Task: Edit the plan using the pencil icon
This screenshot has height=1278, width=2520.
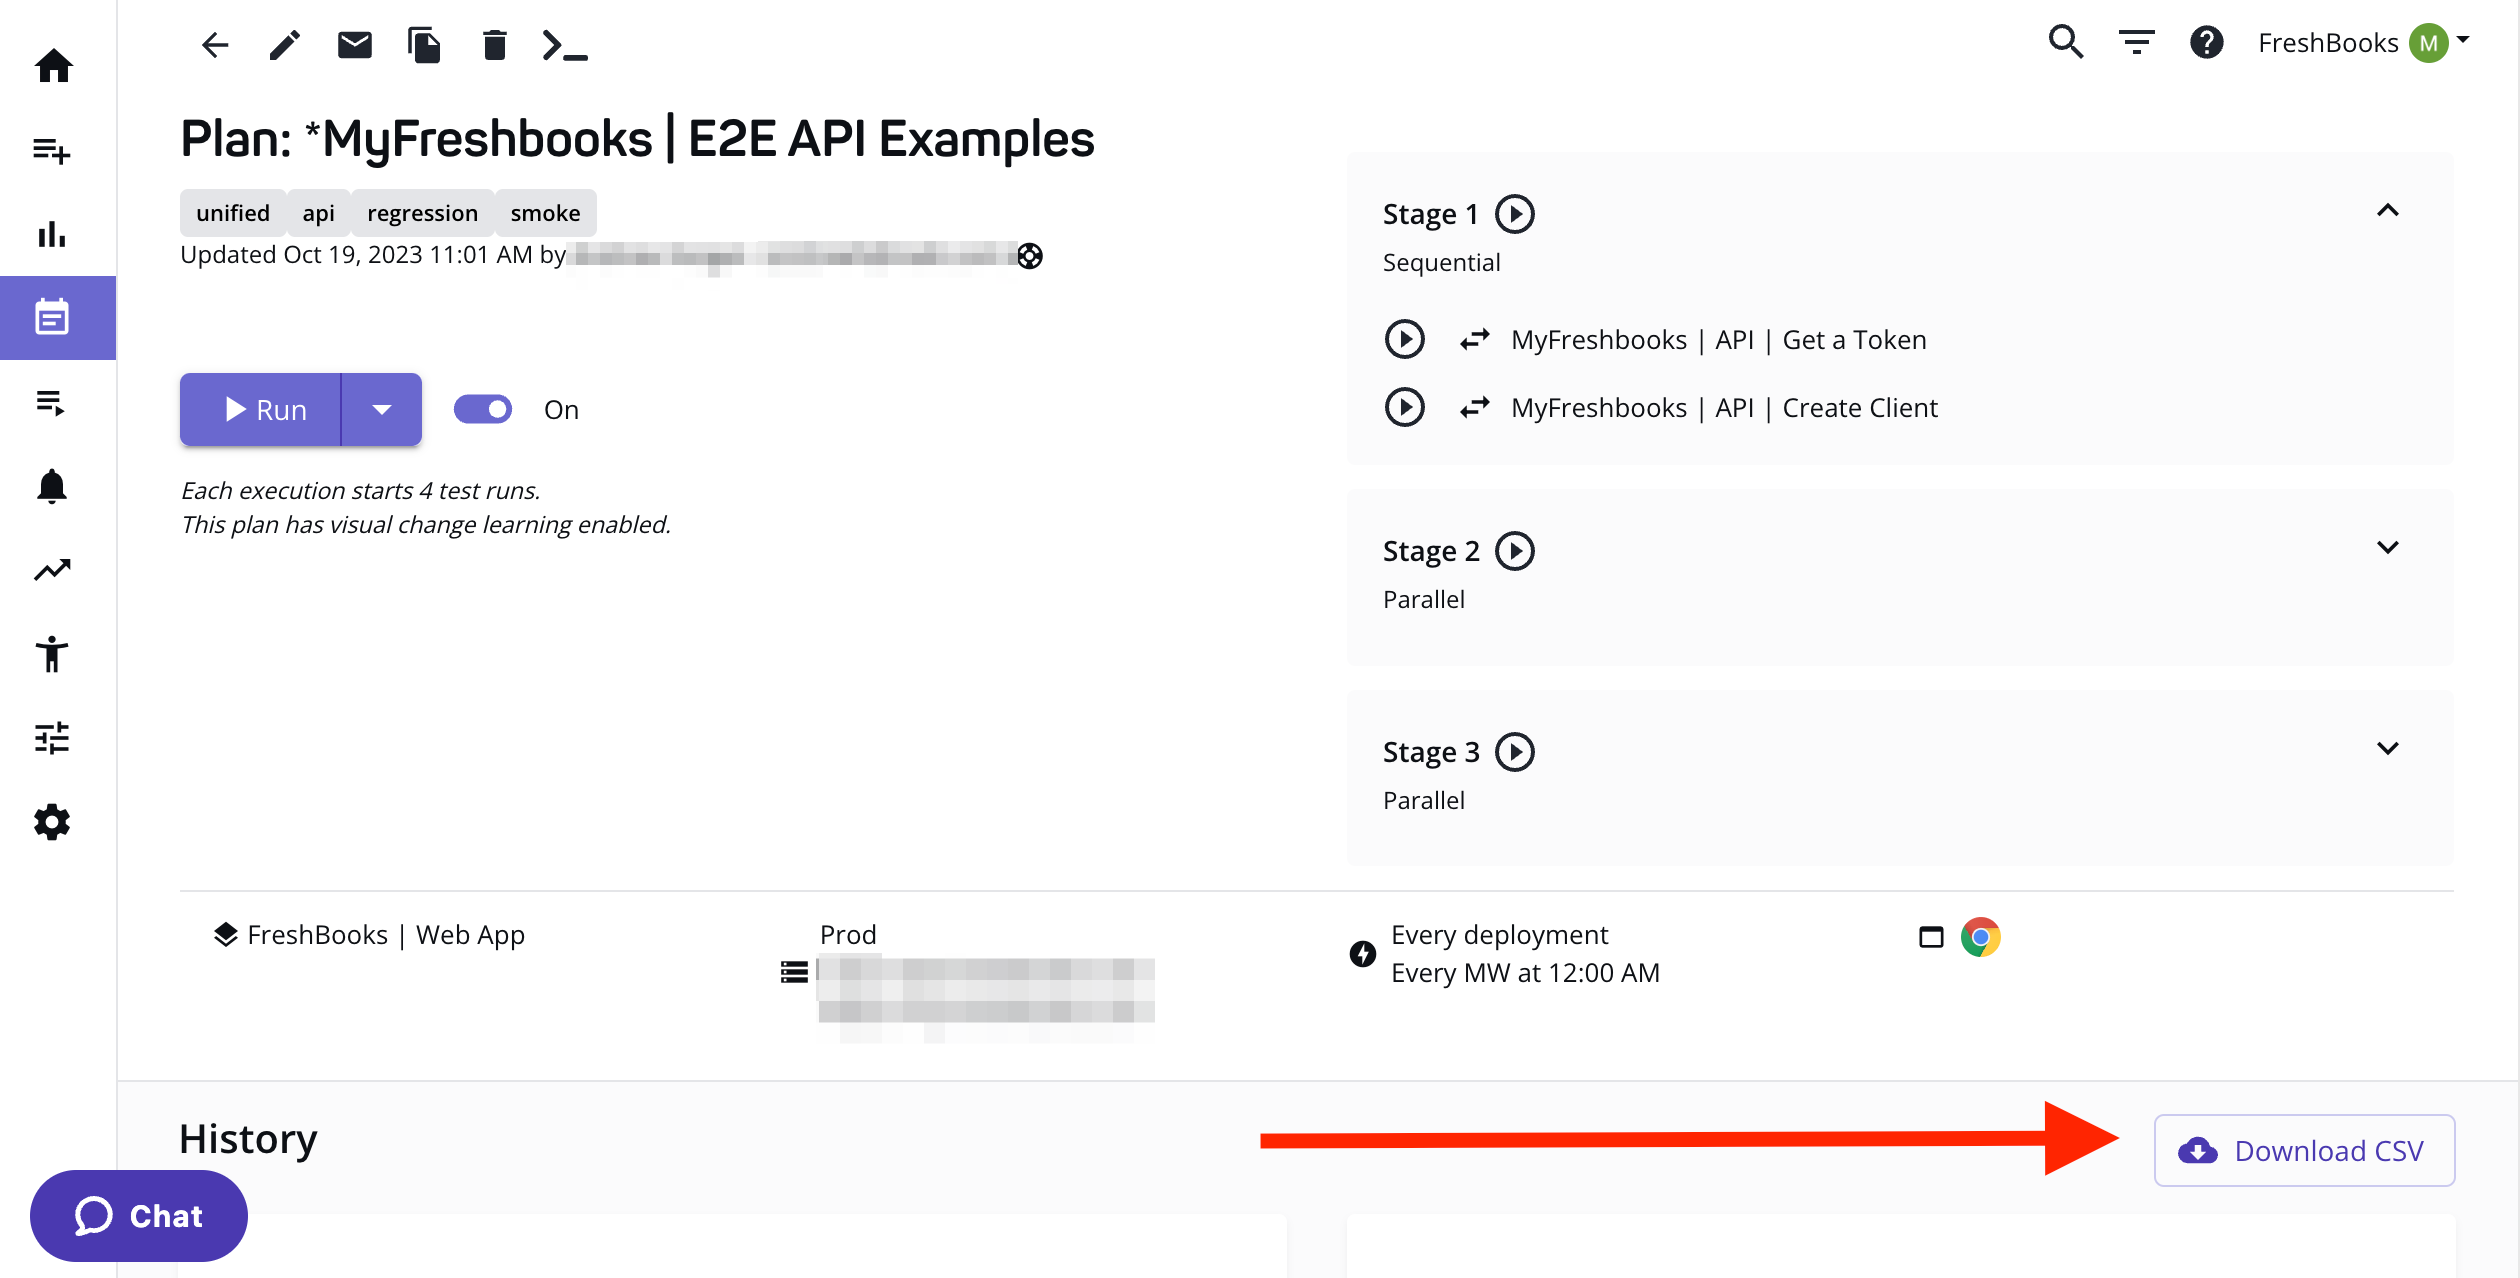Action: (284, 44)
